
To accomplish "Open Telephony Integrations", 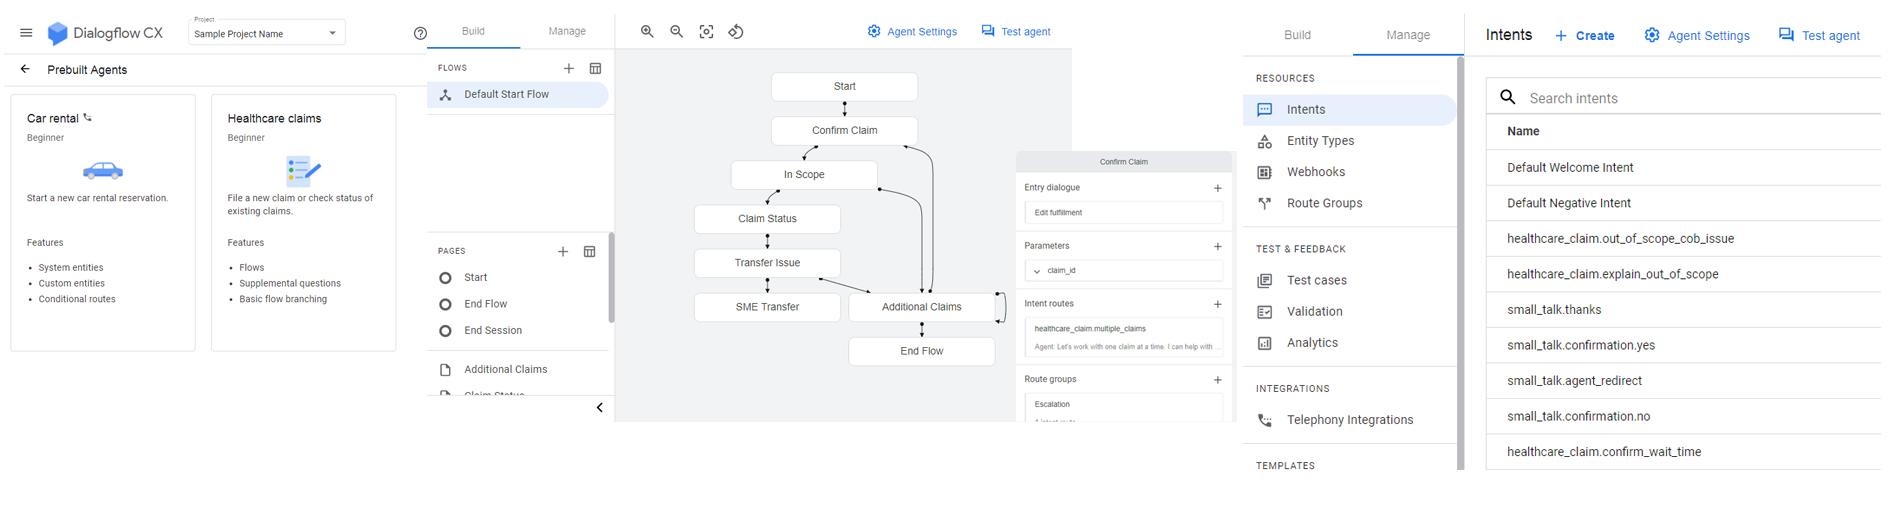I will tap(1349, 420).
